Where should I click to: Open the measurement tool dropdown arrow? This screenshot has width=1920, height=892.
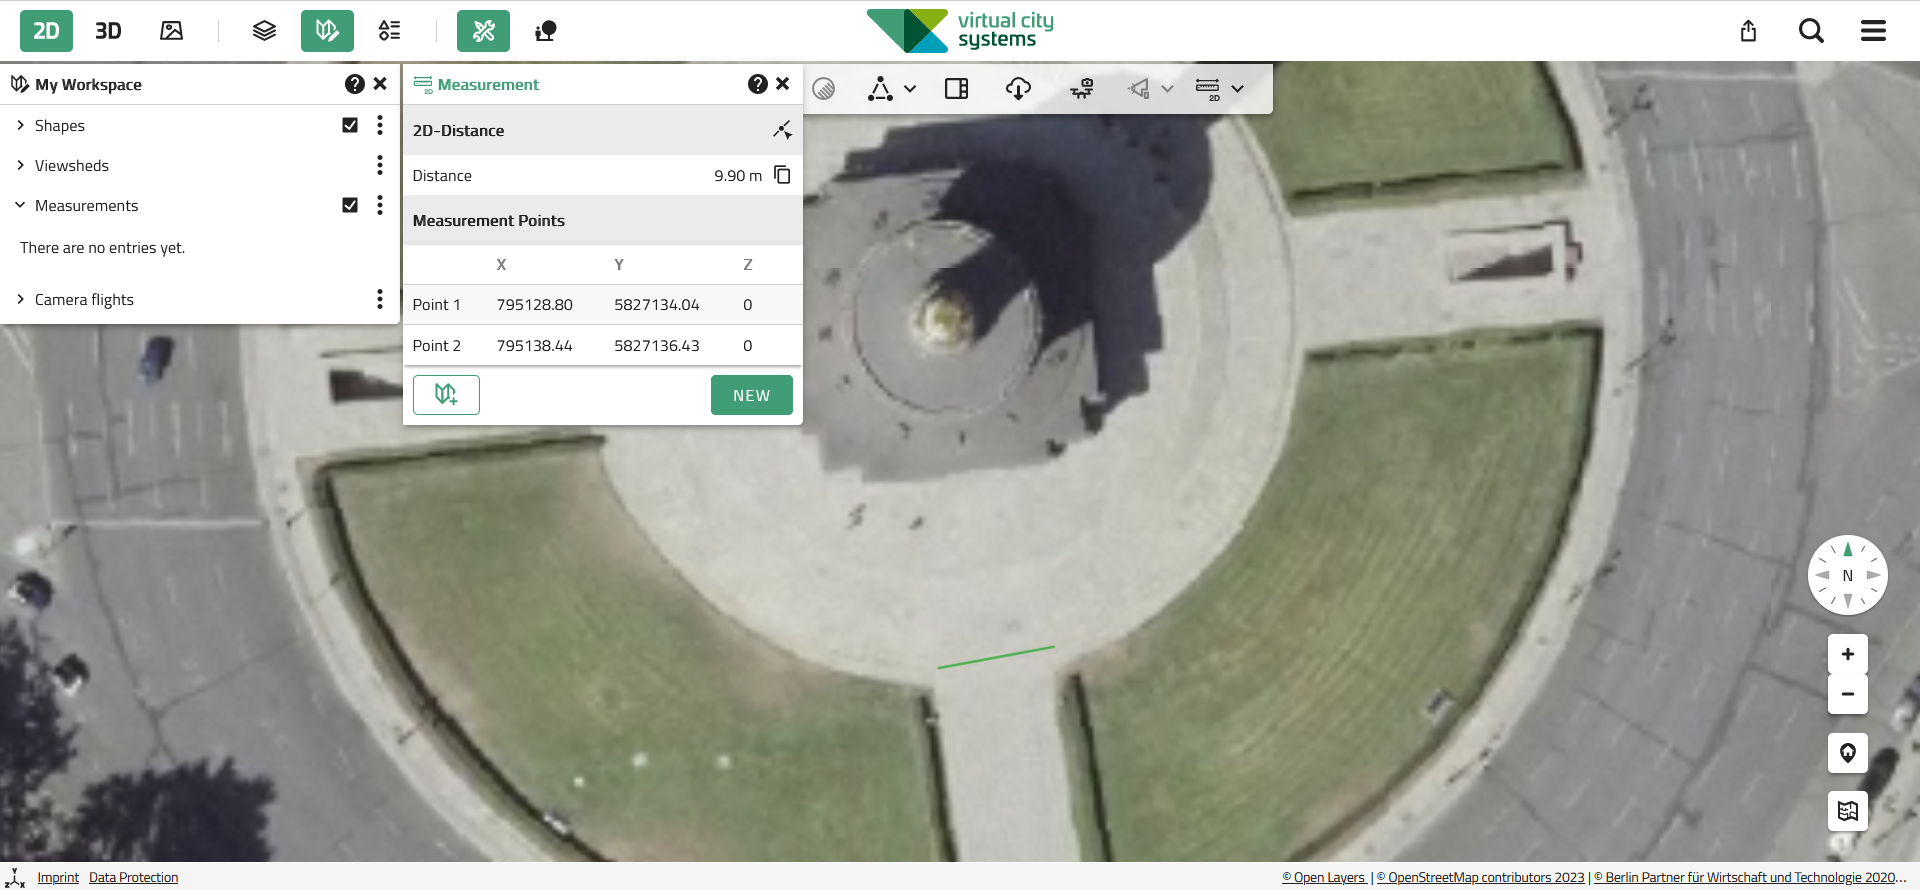1238,89
